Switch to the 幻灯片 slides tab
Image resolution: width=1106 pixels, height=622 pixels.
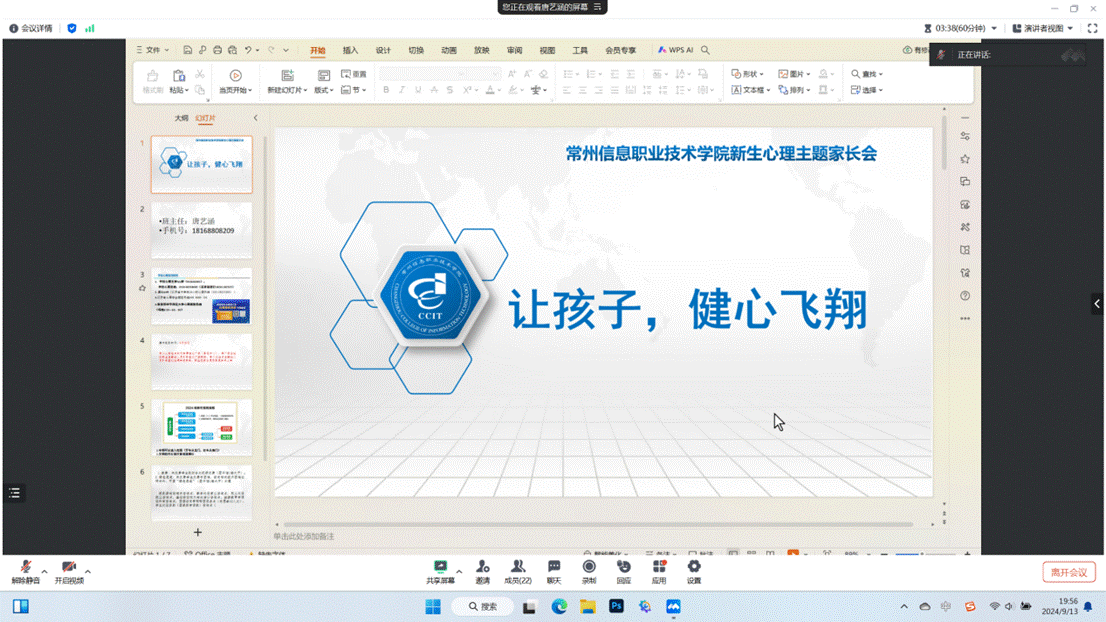click(x=205, y=118)
